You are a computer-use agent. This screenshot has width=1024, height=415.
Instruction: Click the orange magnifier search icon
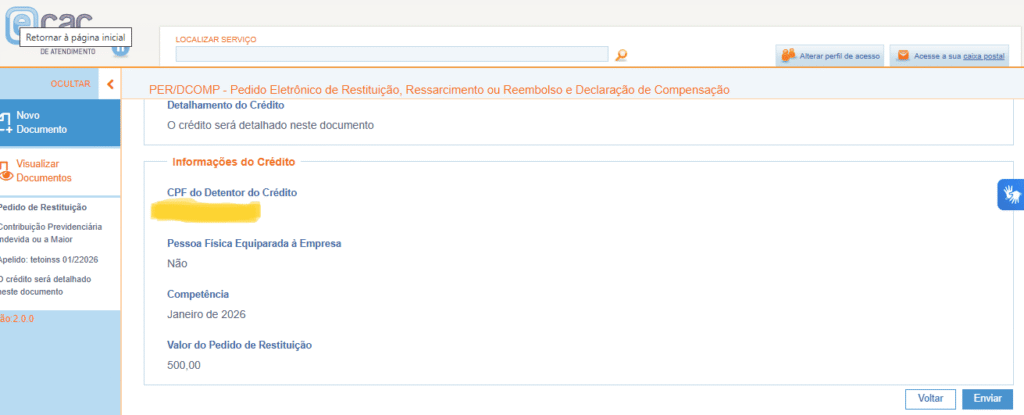[x=621, y=55]
